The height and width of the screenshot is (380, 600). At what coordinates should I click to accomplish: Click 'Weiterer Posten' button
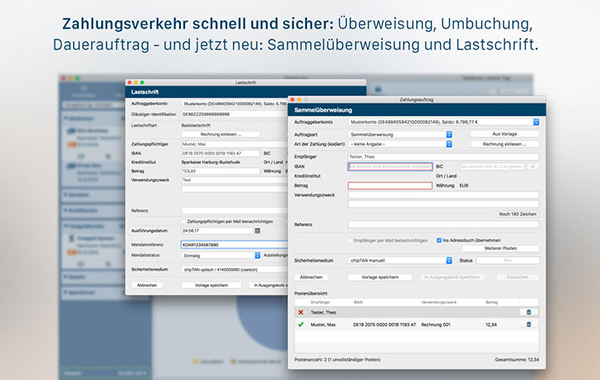click(501, 248)
